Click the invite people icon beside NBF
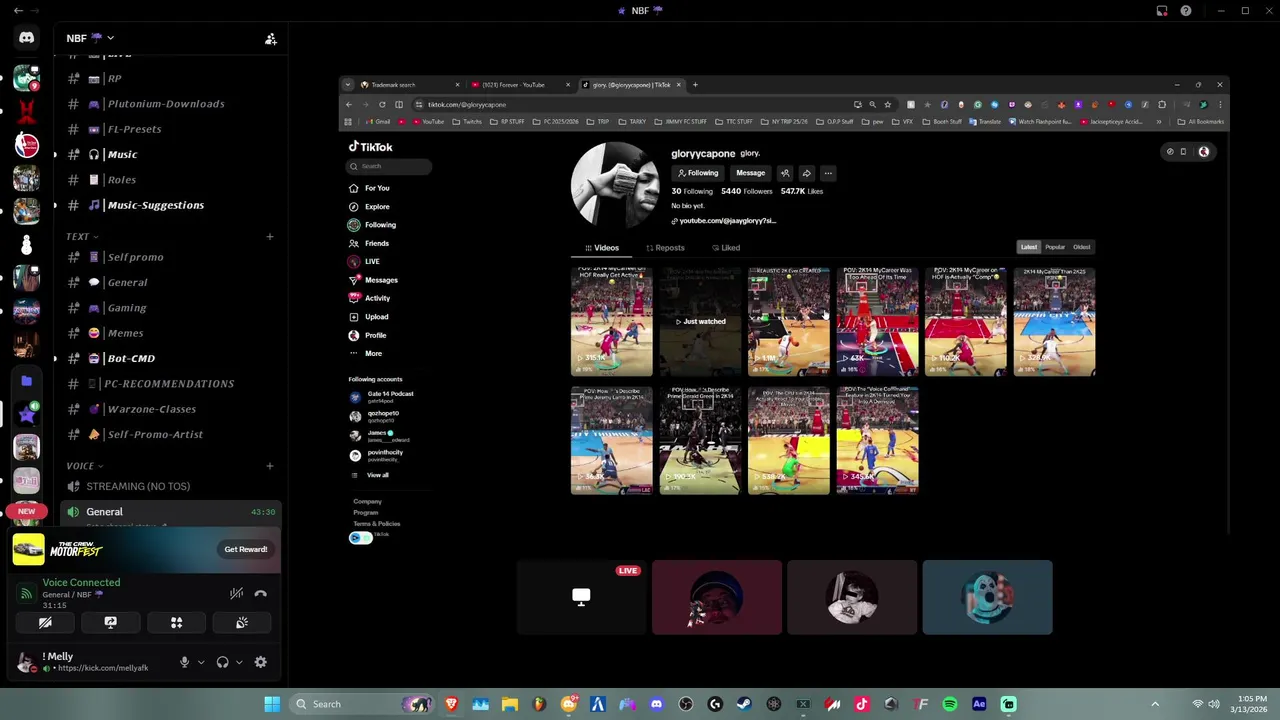Image resolution: width=1280 pixels, height=720 pixels. pos(270,39)
